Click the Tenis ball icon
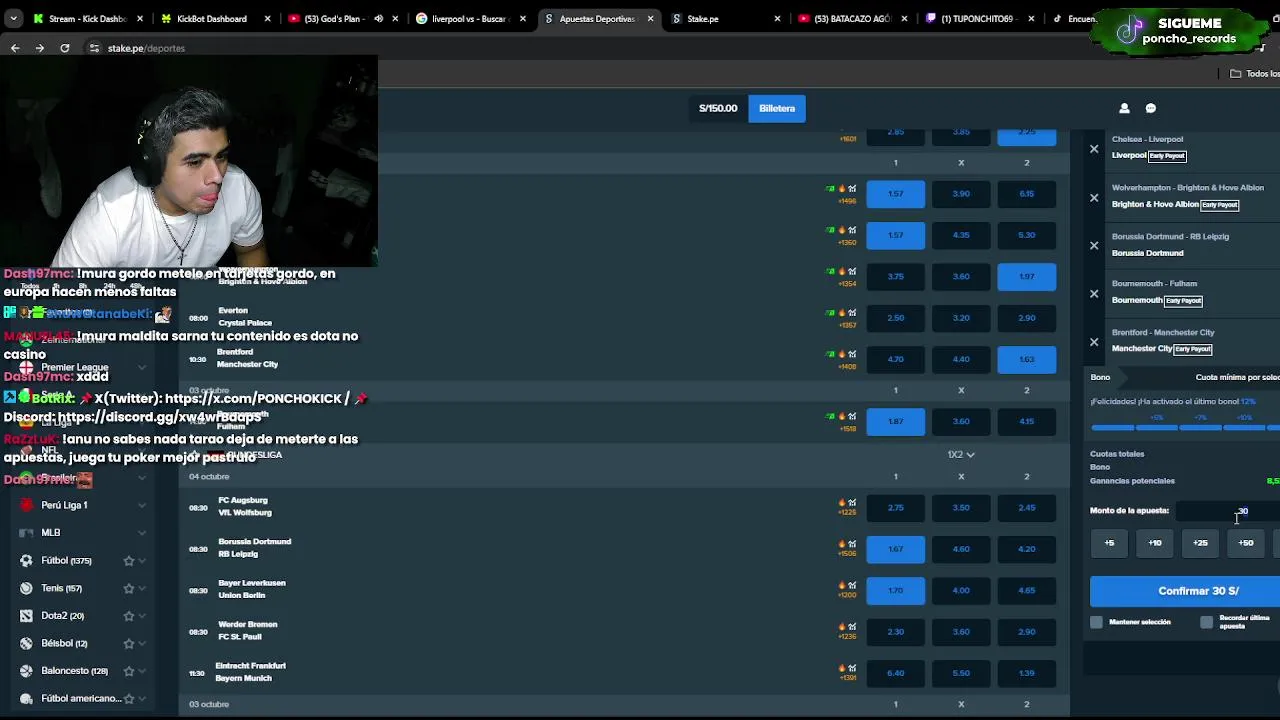 (x=26, y=588)
